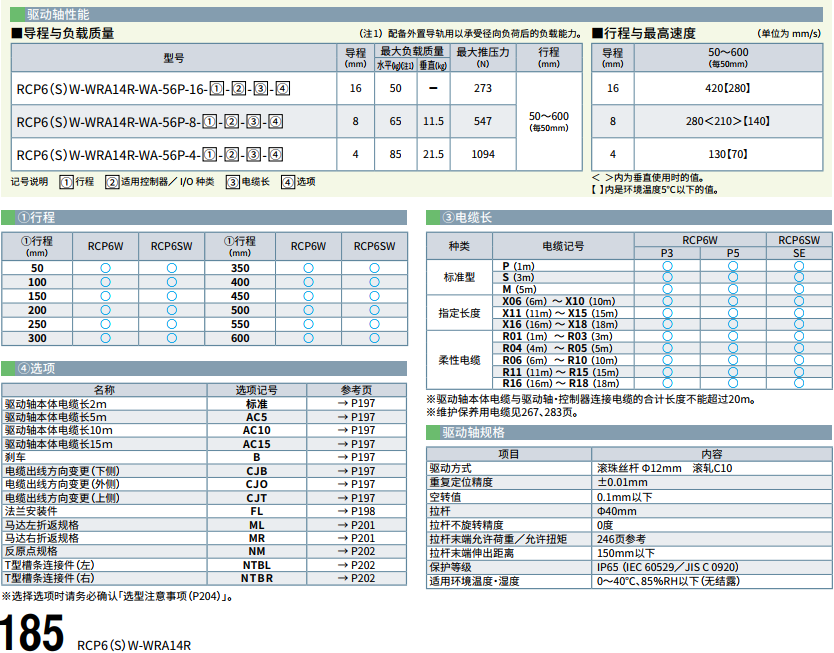The height and width of the screenshot is (653, 834).
Task: Click the RCP6W circle for stroke 350
Action: (308, 268)
